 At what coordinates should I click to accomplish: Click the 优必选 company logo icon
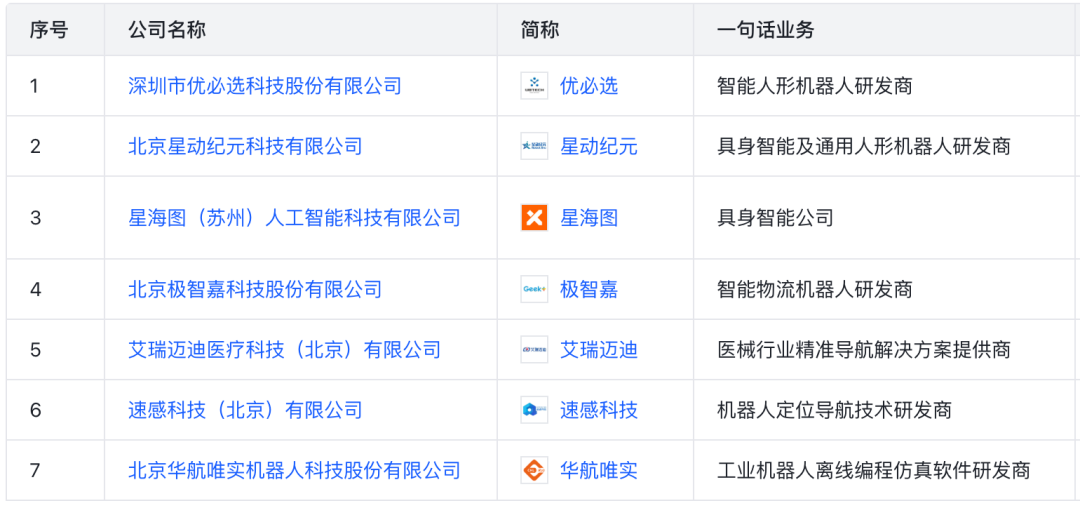[x=534, y=86]
